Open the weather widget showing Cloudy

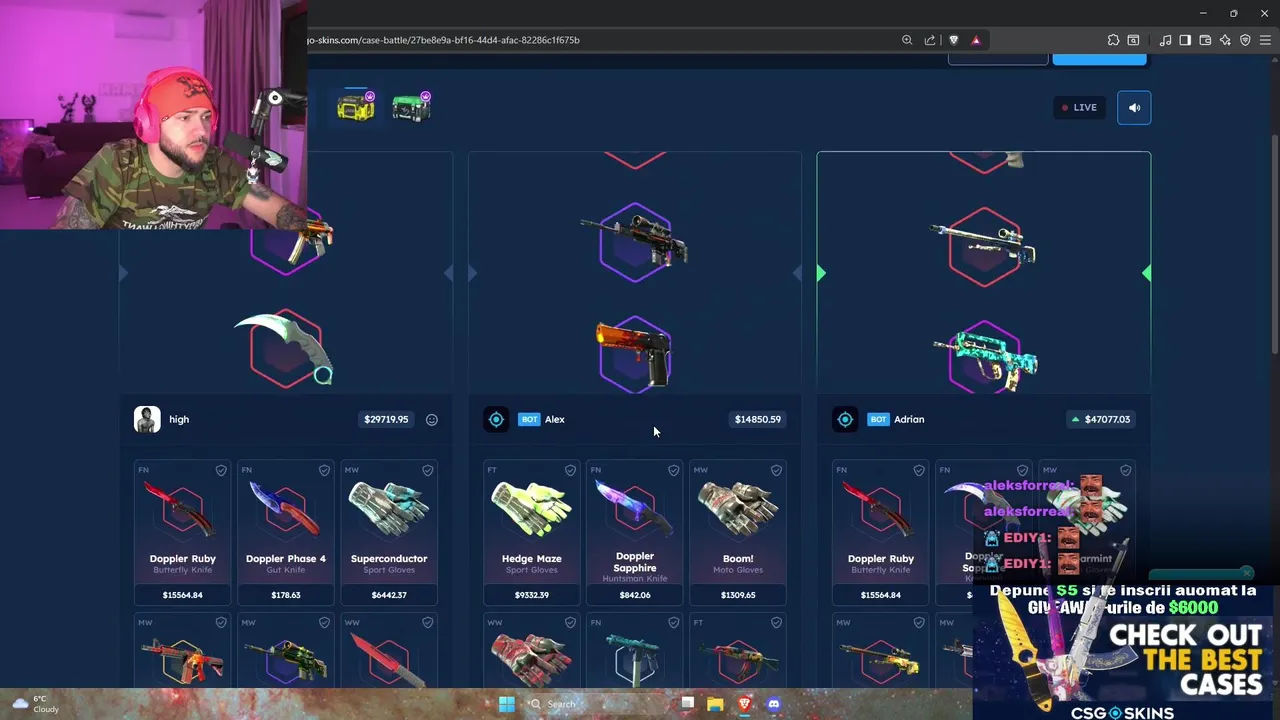click(x=34, y=704)
